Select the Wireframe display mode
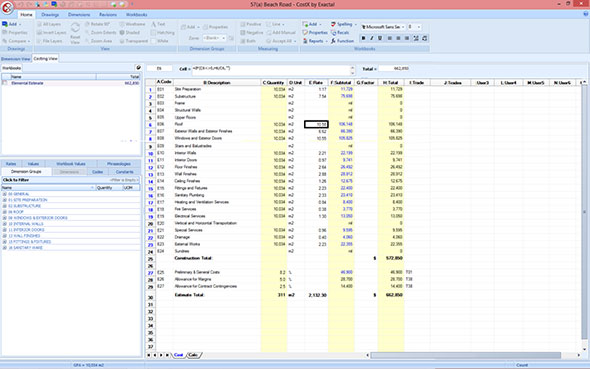 (x=132, y=24)
